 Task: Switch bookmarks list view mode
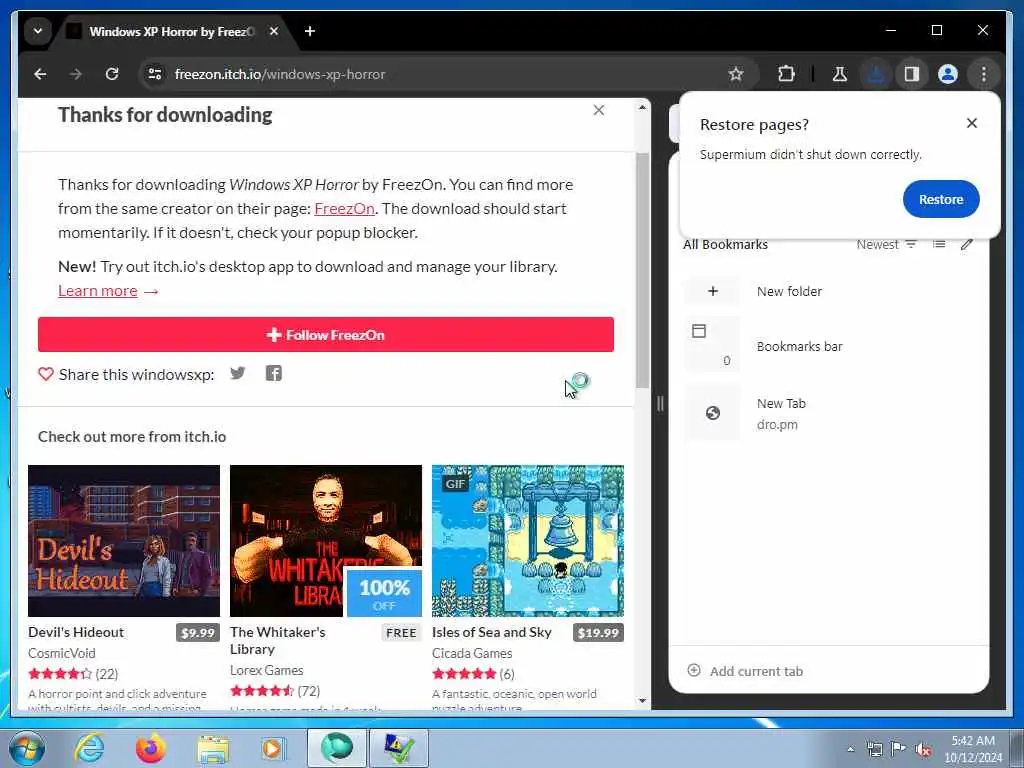(939, 244)
